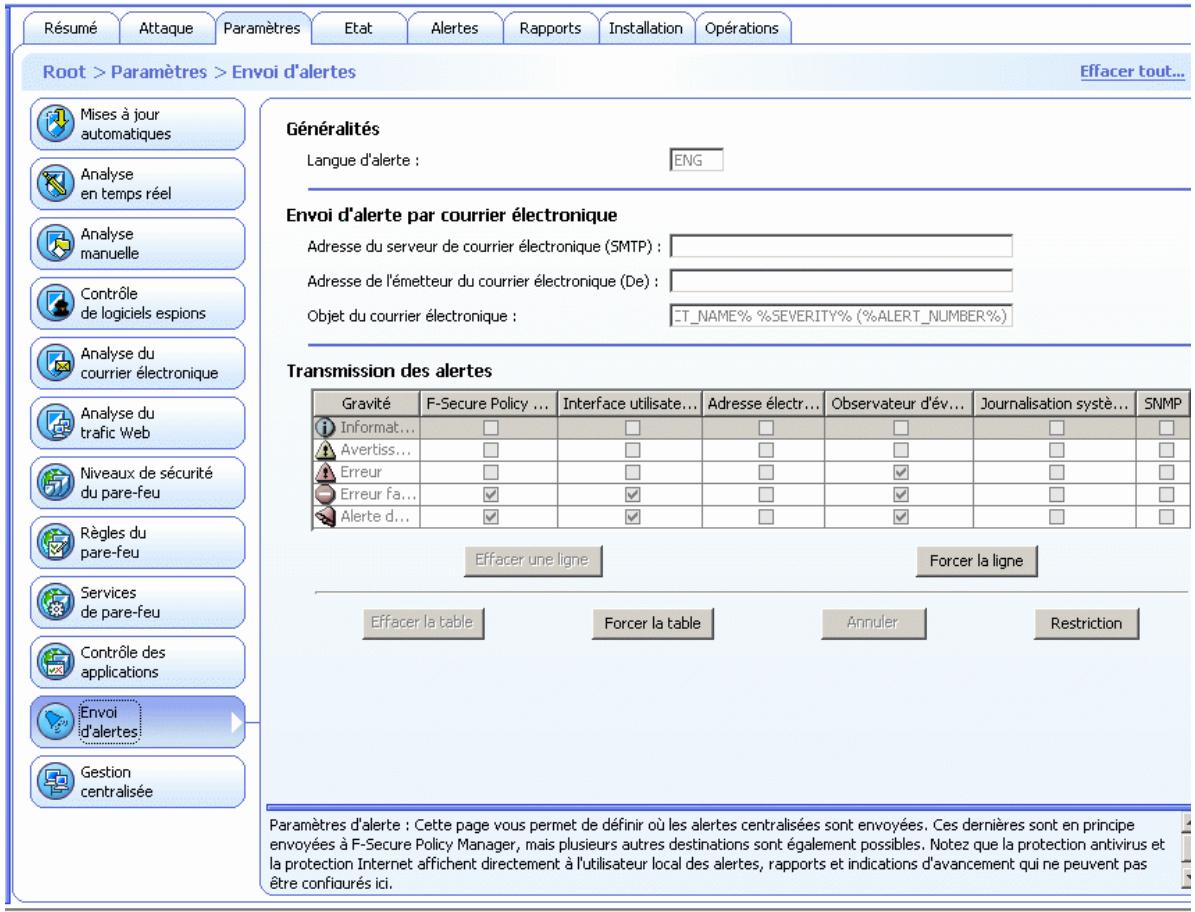This screenshot has height=912, width=1195.
Task: Click the Effacer une ligne button
Action: [532, 560]
